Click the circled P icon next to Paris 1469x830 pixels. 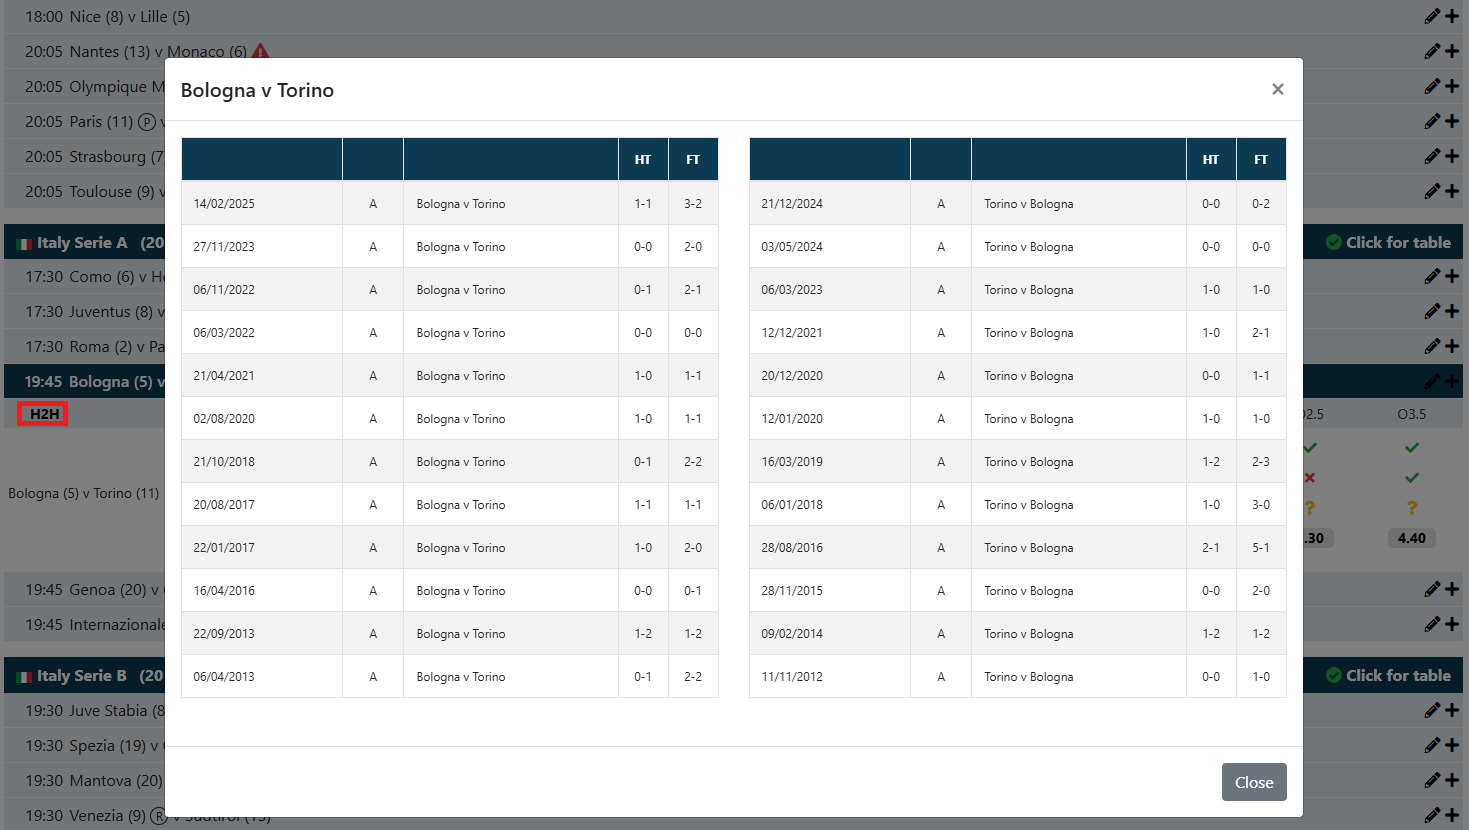[x=147, y=122]
